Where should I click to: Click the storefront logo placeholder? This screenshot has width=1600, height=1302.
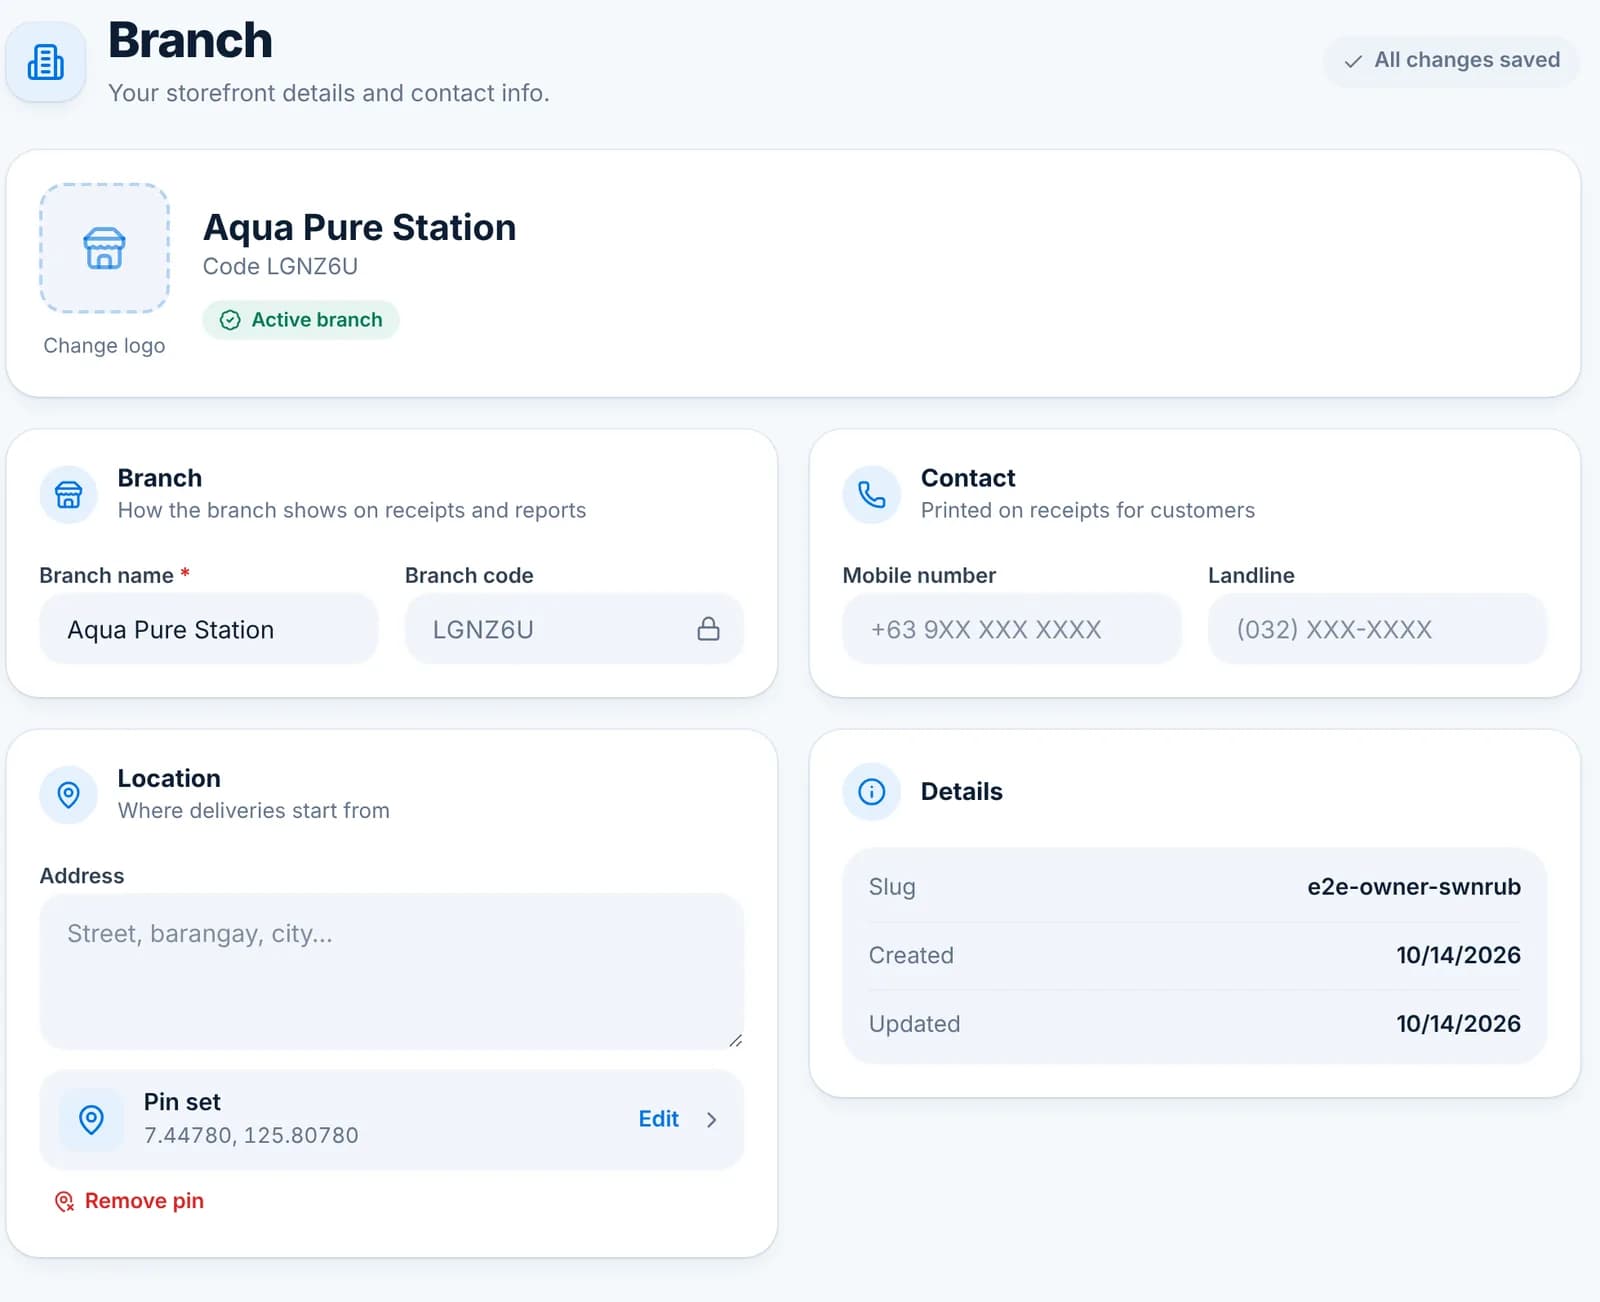(x=104, y=248)
